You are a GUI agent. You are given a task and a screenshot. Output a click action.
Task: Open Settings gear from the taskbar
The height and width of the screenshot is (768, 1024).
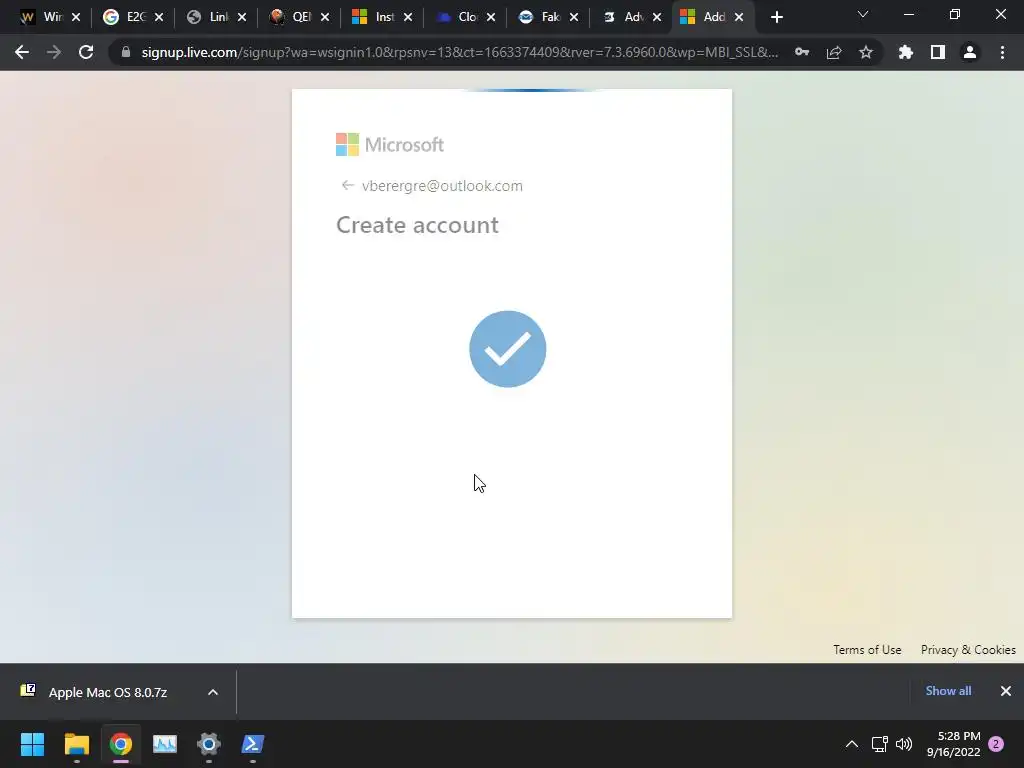[209, 744]
